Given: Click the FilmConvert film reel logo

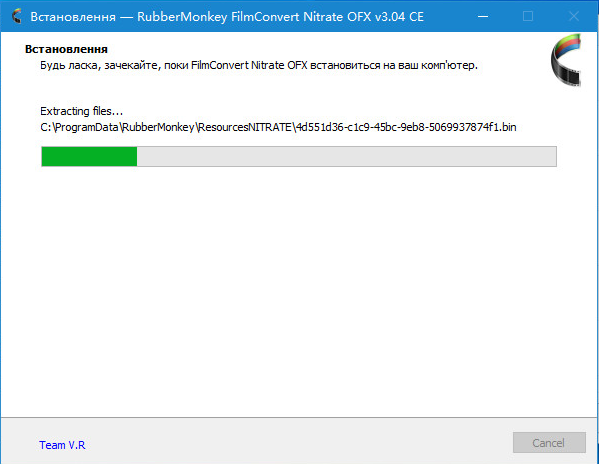Looking at the screenshot, I should (566, 60).
